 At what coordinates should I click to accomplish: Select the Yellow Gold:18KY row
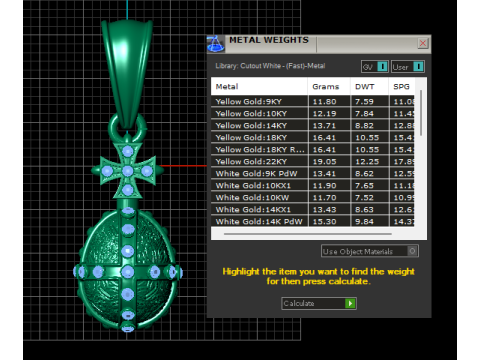pos(313,137)
